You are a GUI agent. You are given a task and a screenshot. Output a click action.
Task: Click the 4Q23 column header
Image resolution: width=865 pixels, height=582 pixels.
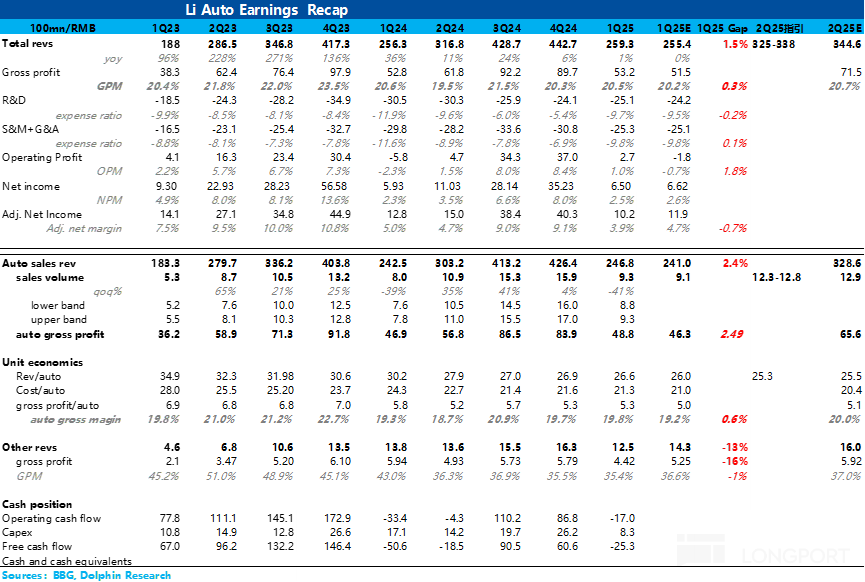coord(336,28)
